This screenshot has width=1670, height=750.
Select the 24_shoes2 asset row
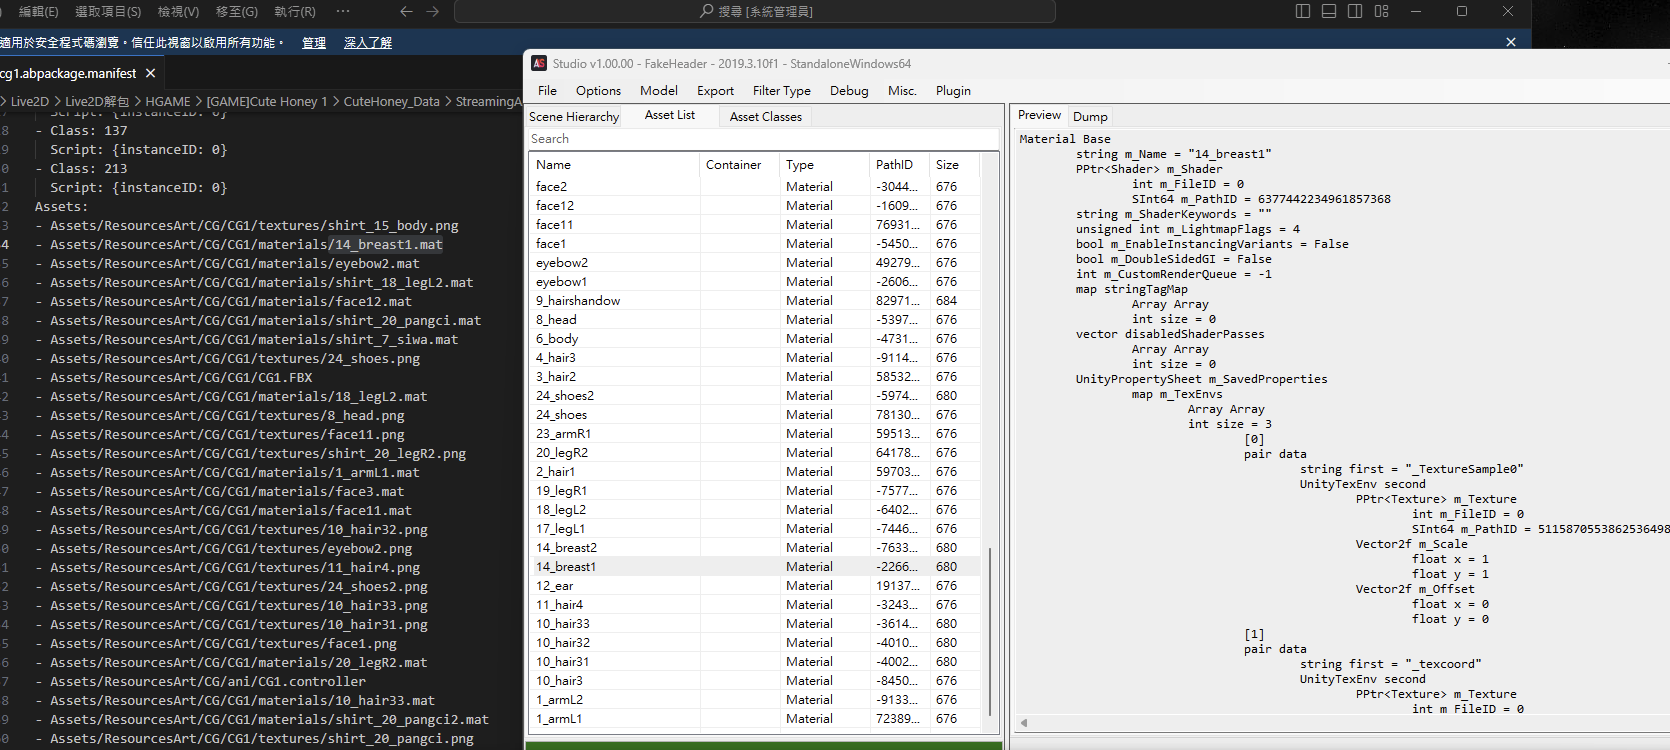coord(755,396)
